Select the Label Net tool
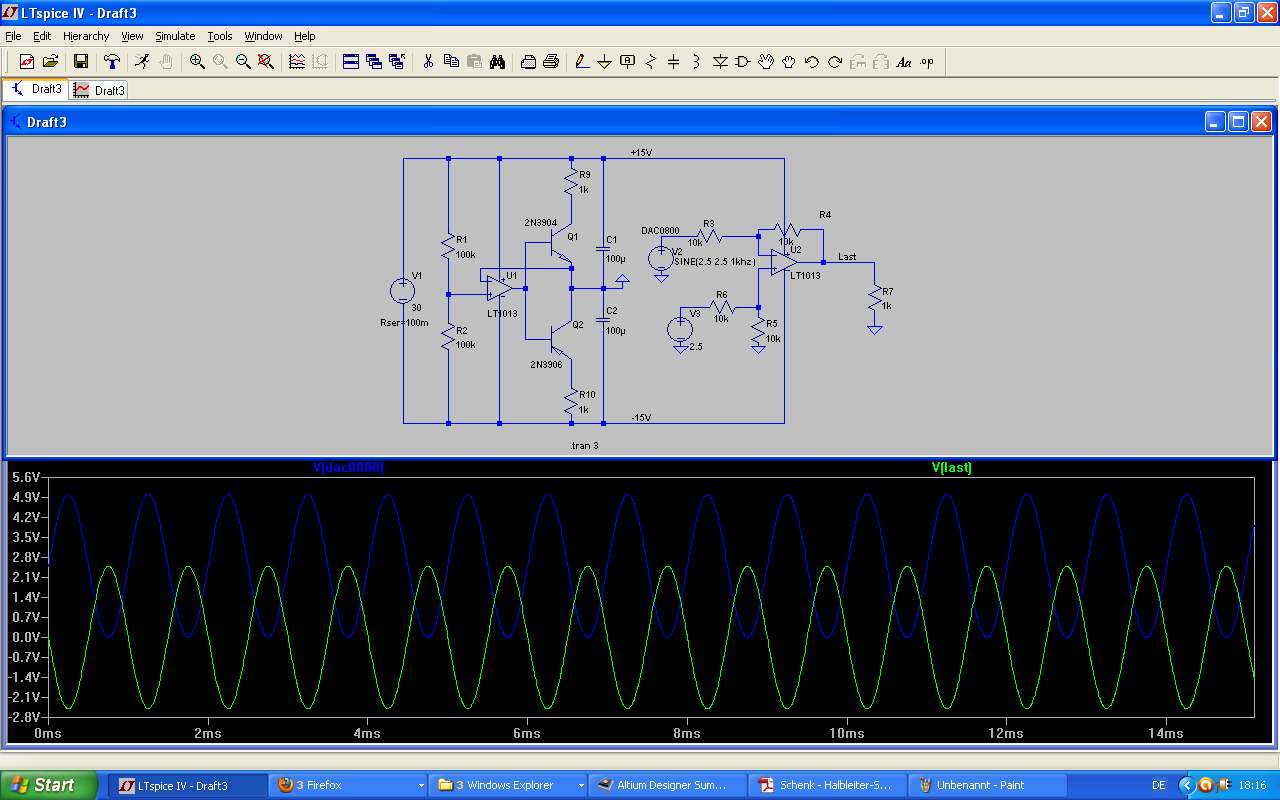Viewport: 1280px width, 800px height. tap(628, 62)
